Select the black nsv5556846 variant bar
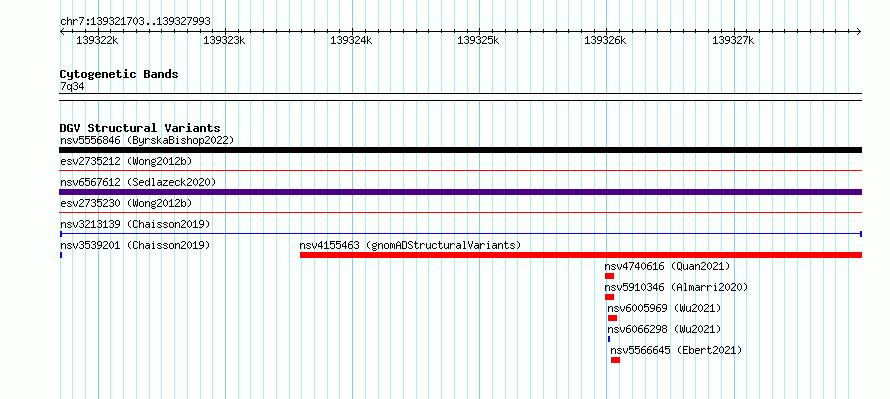This screenshot has width=890, height=399. tap(460, 150)
